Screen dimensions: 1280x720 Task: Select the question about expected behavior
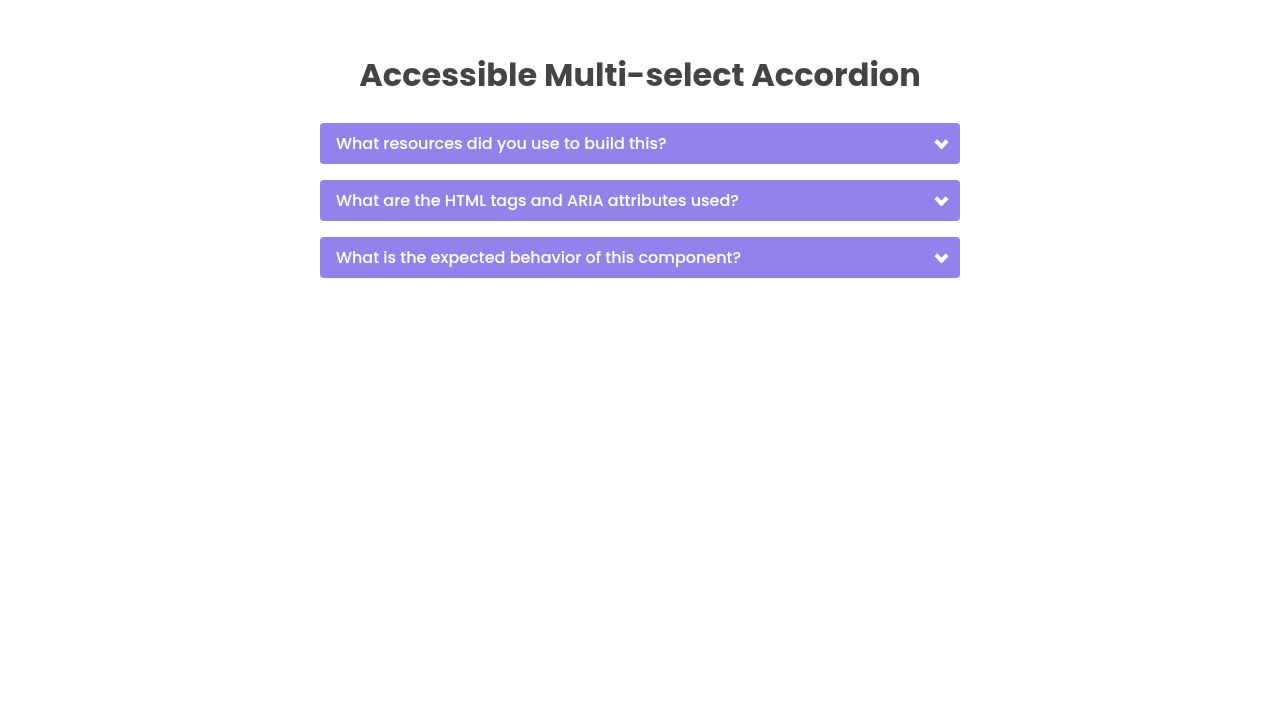(x=539, y=257)
